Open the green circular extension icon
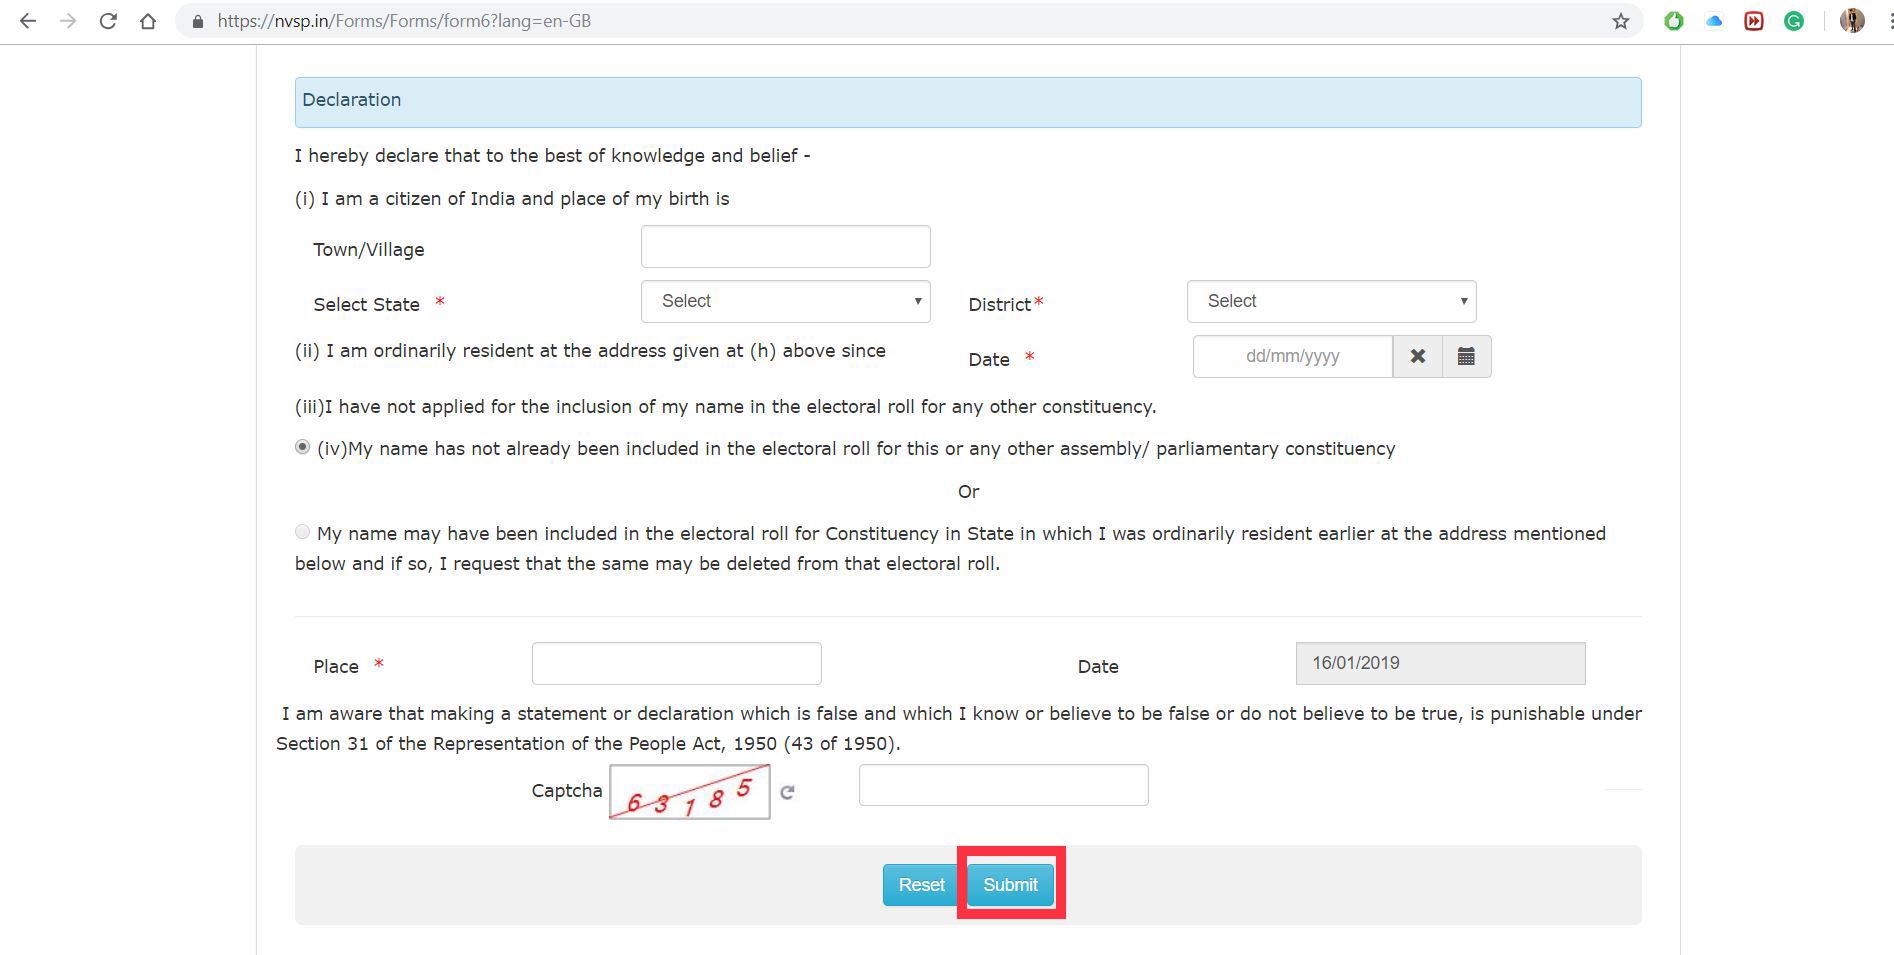This screenshot has width=1894, height=955. pos(1674,21)
